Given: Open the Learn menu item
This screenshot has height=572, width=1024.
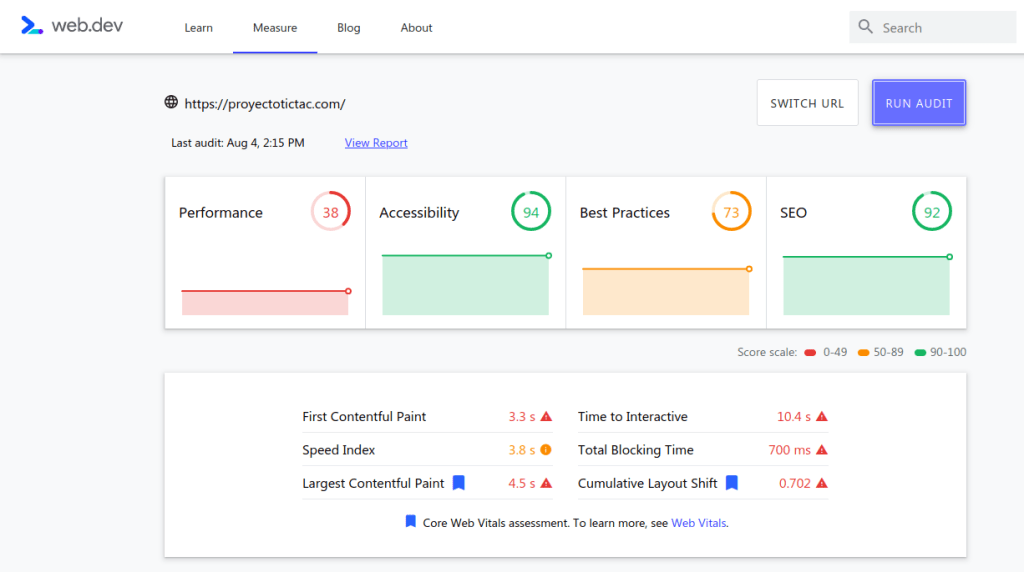Looking at the screenshot, I should pyautogui.click(x=198, y=28).
